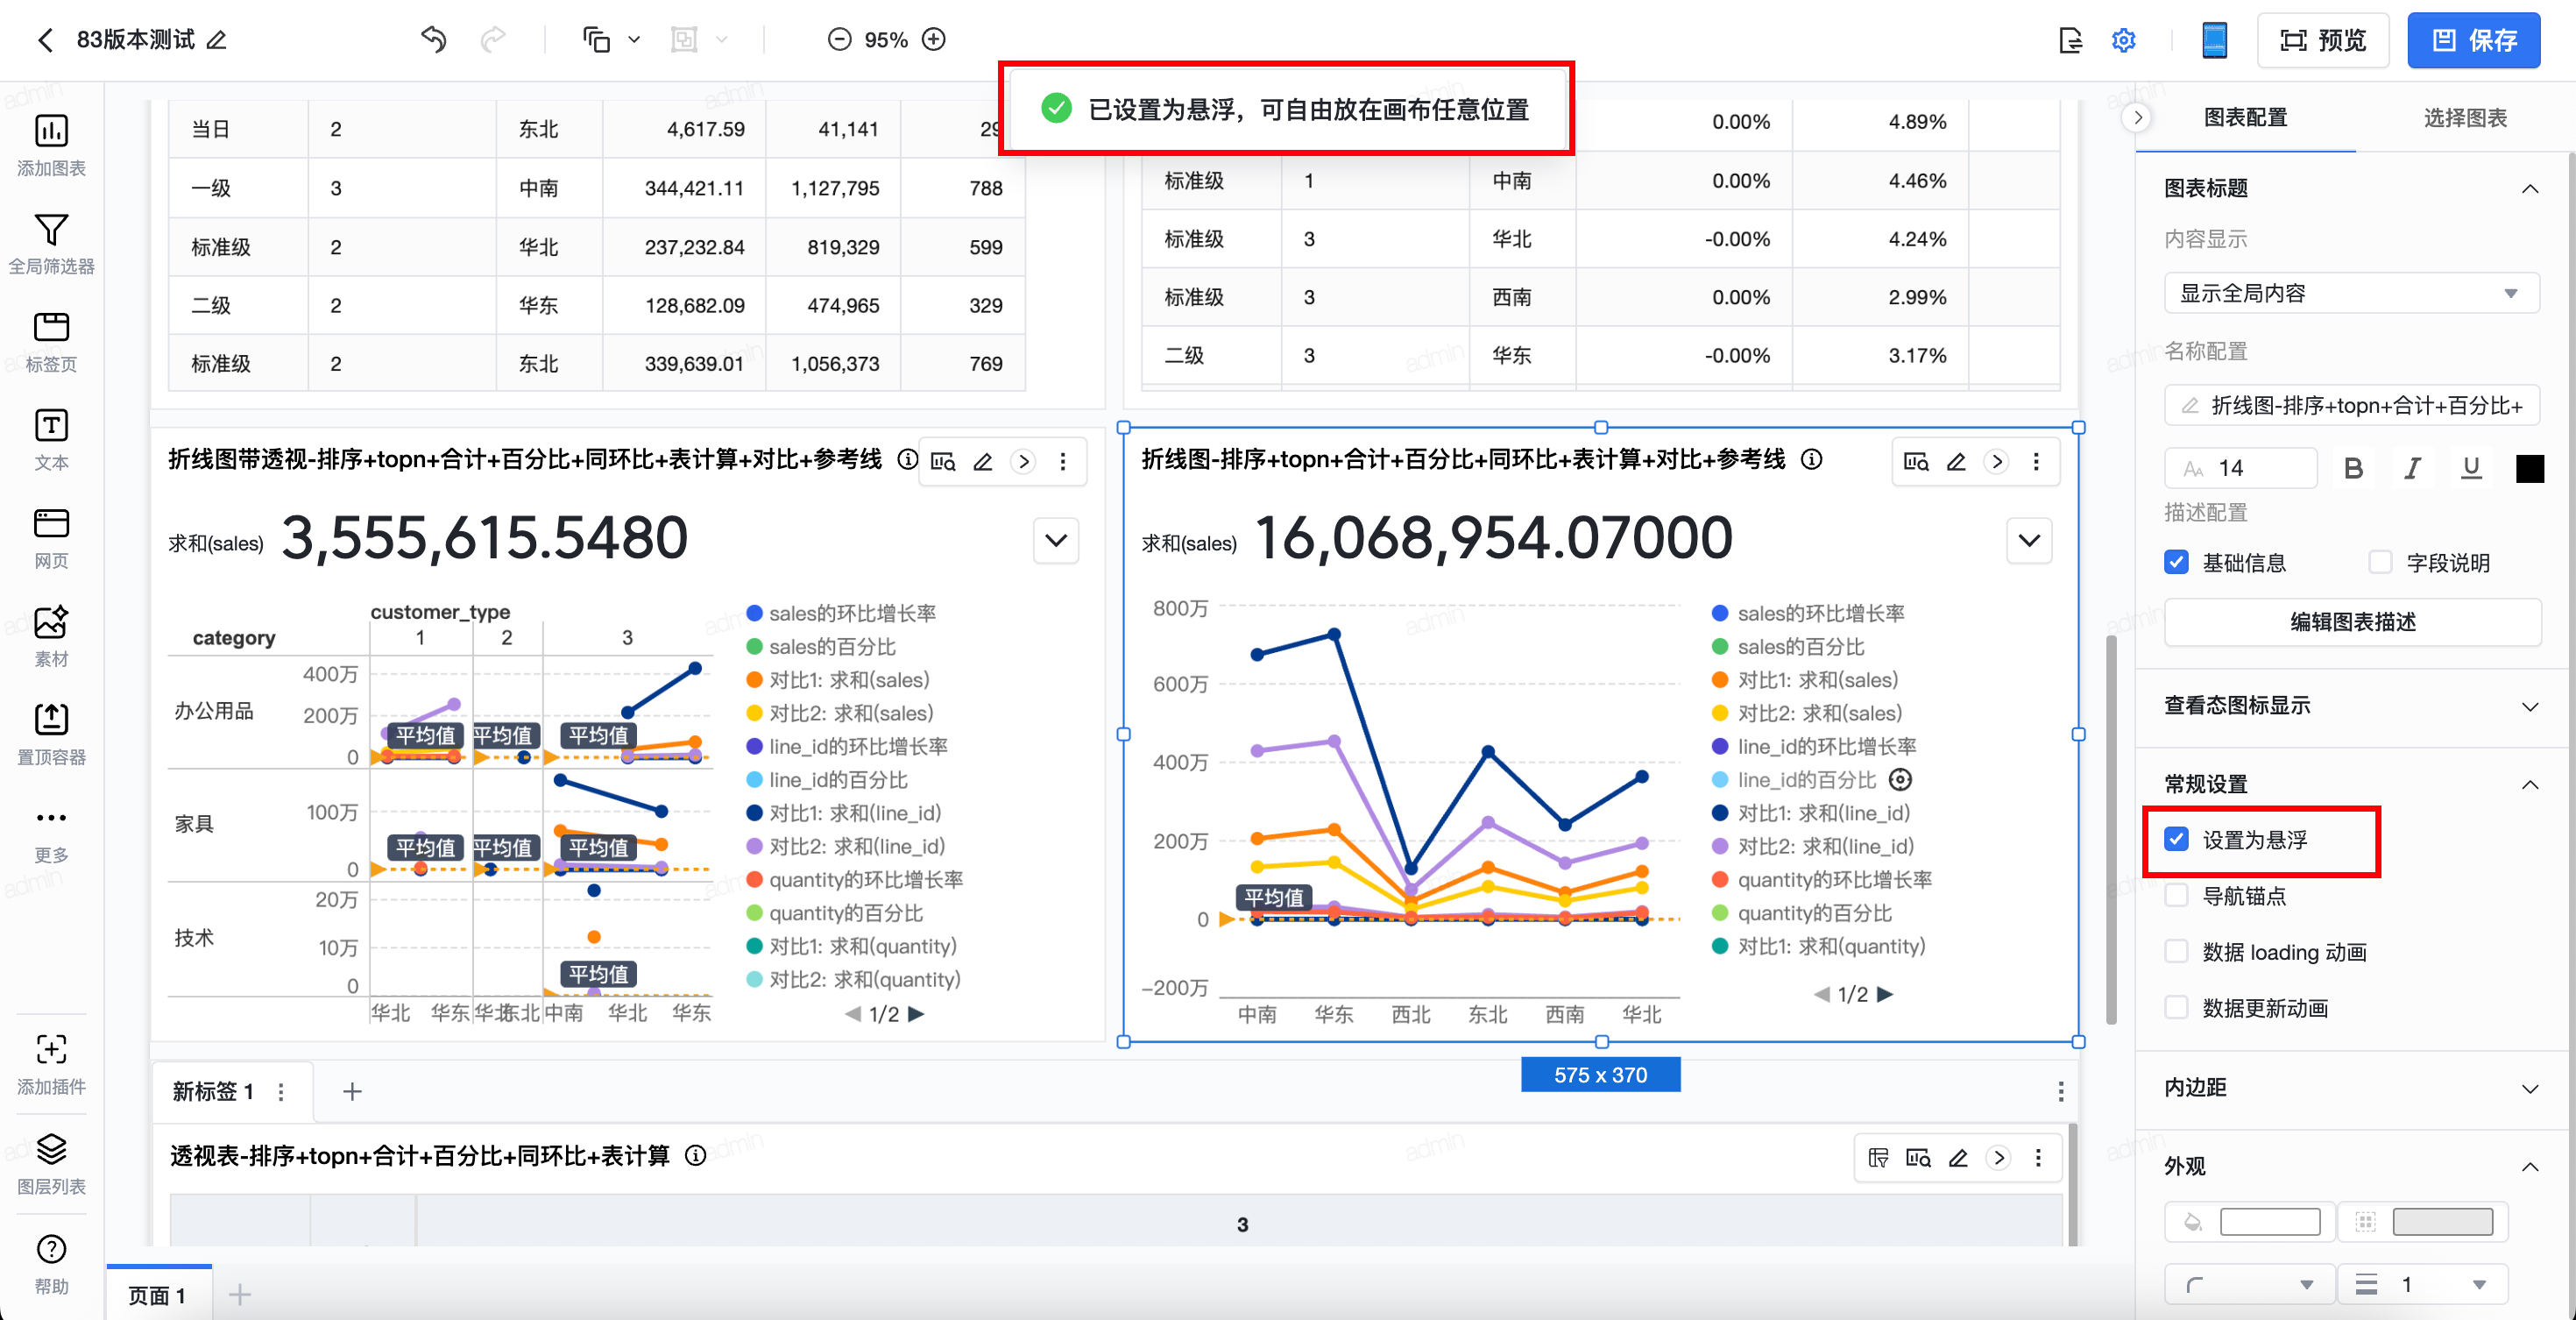Open data view icon on pivot line chart
Viewport: 2576px width, 1320px height.
943,462
